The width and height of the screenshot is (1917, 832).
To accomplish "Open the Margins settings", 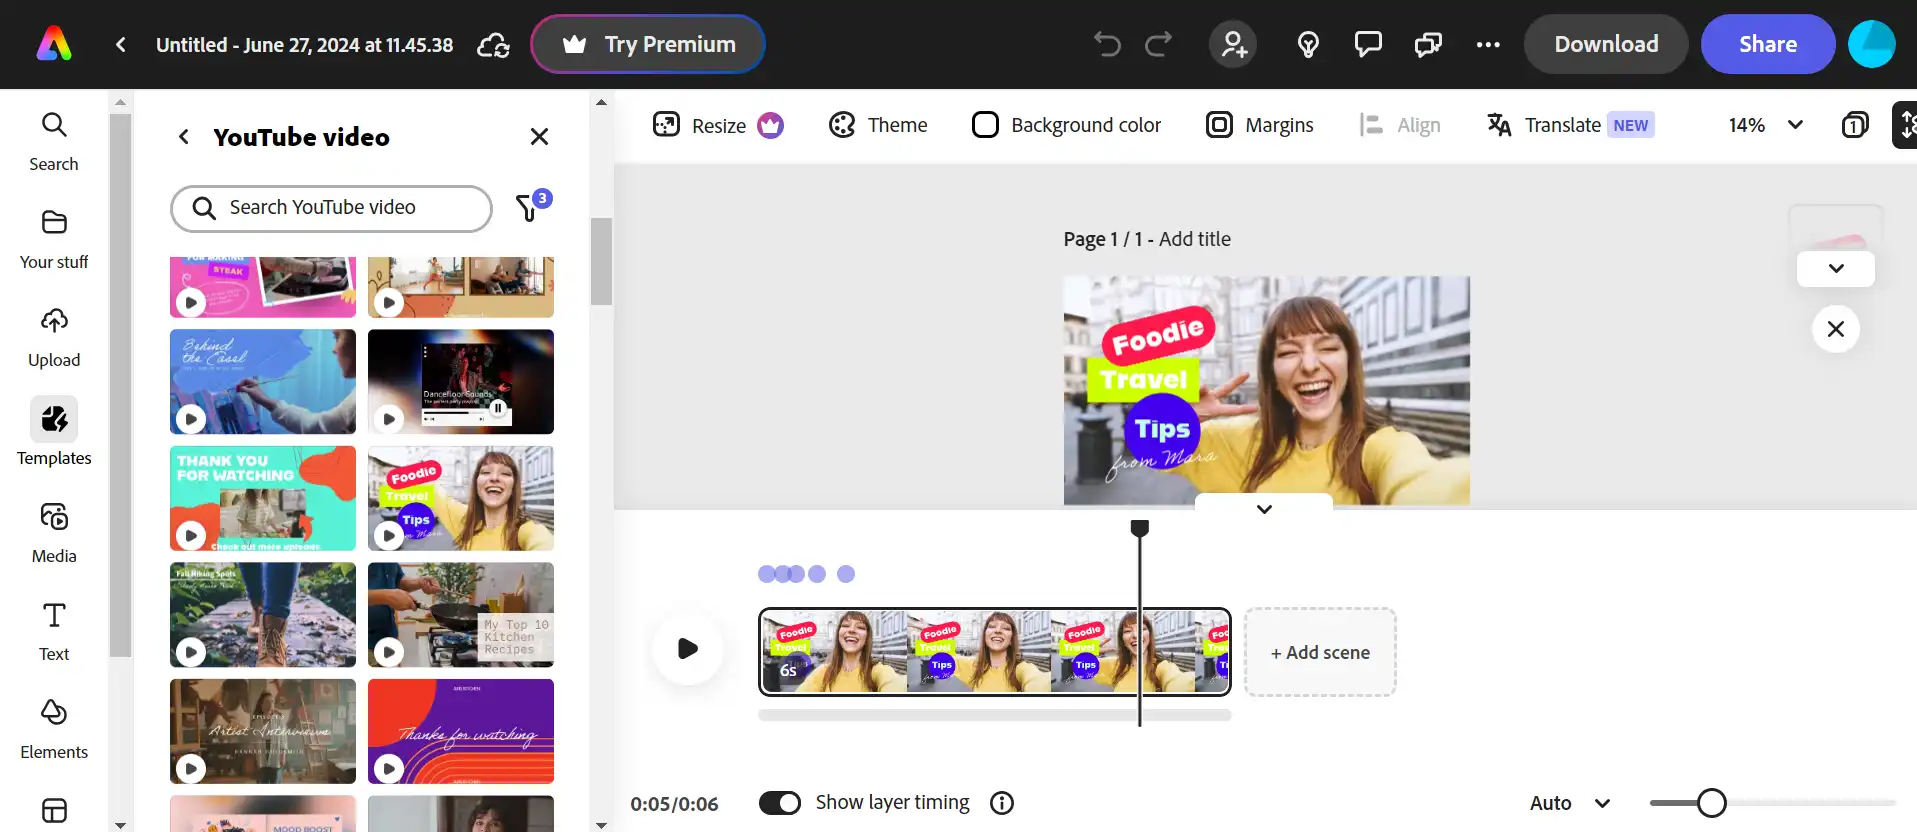I will (x=1259, y=125).
